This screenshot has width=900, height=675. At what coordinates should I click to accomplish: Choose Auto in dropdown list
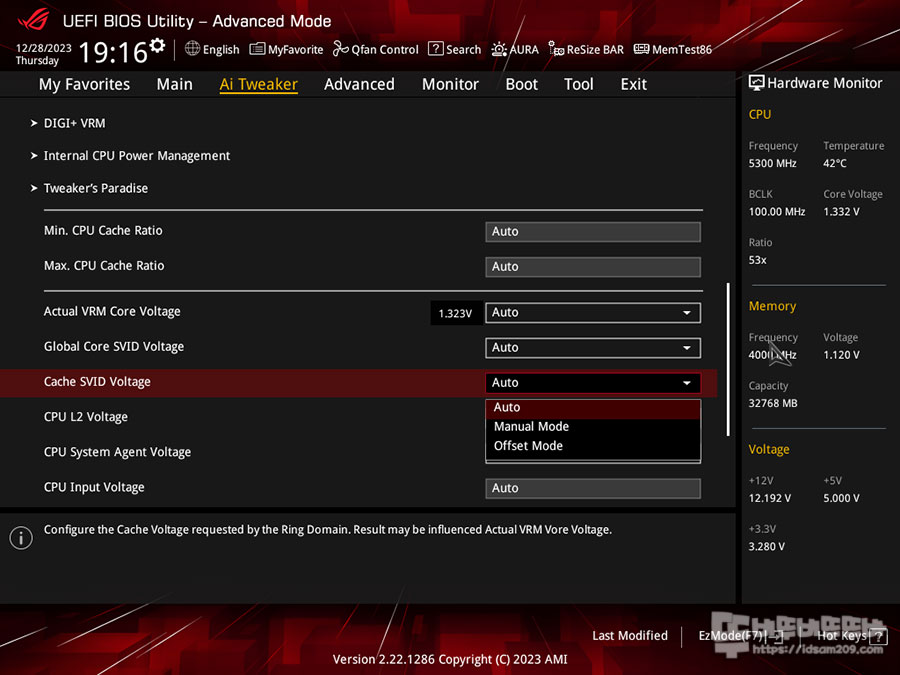[593, 408]
